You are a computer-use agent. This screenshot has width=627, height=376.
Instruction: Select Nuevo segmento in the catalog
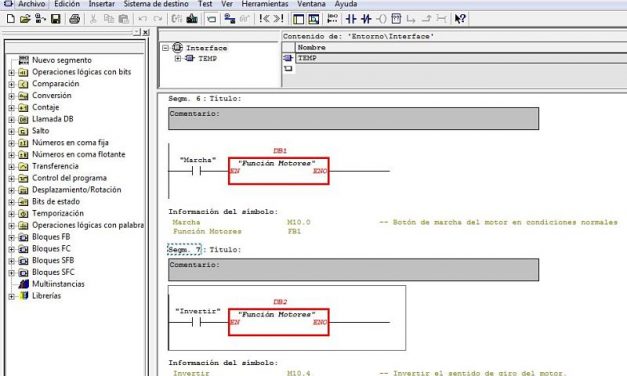[x=62, y=60]
